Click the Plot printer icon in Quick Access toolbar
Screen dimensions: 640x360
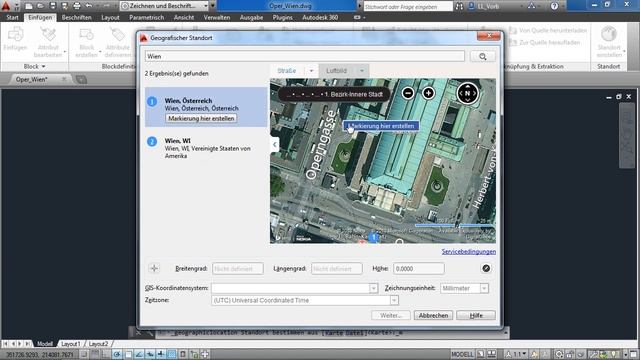77,6
